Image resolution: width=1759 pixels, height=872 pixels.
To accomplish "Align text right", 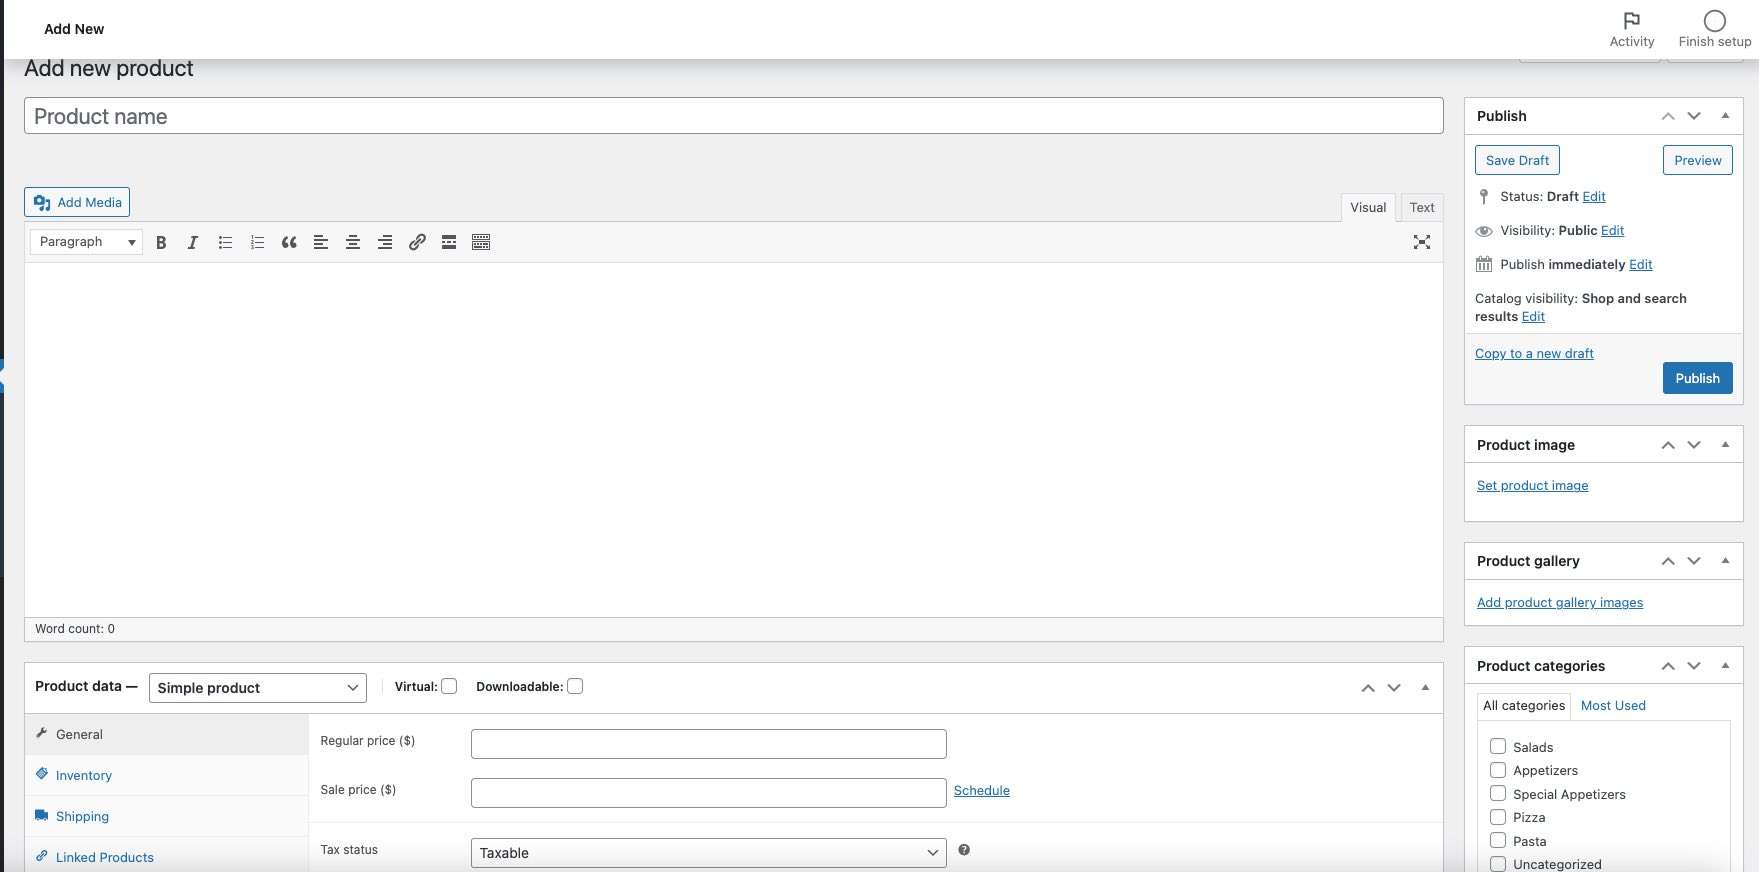I will pyautogui.click(x=385, y=242).
